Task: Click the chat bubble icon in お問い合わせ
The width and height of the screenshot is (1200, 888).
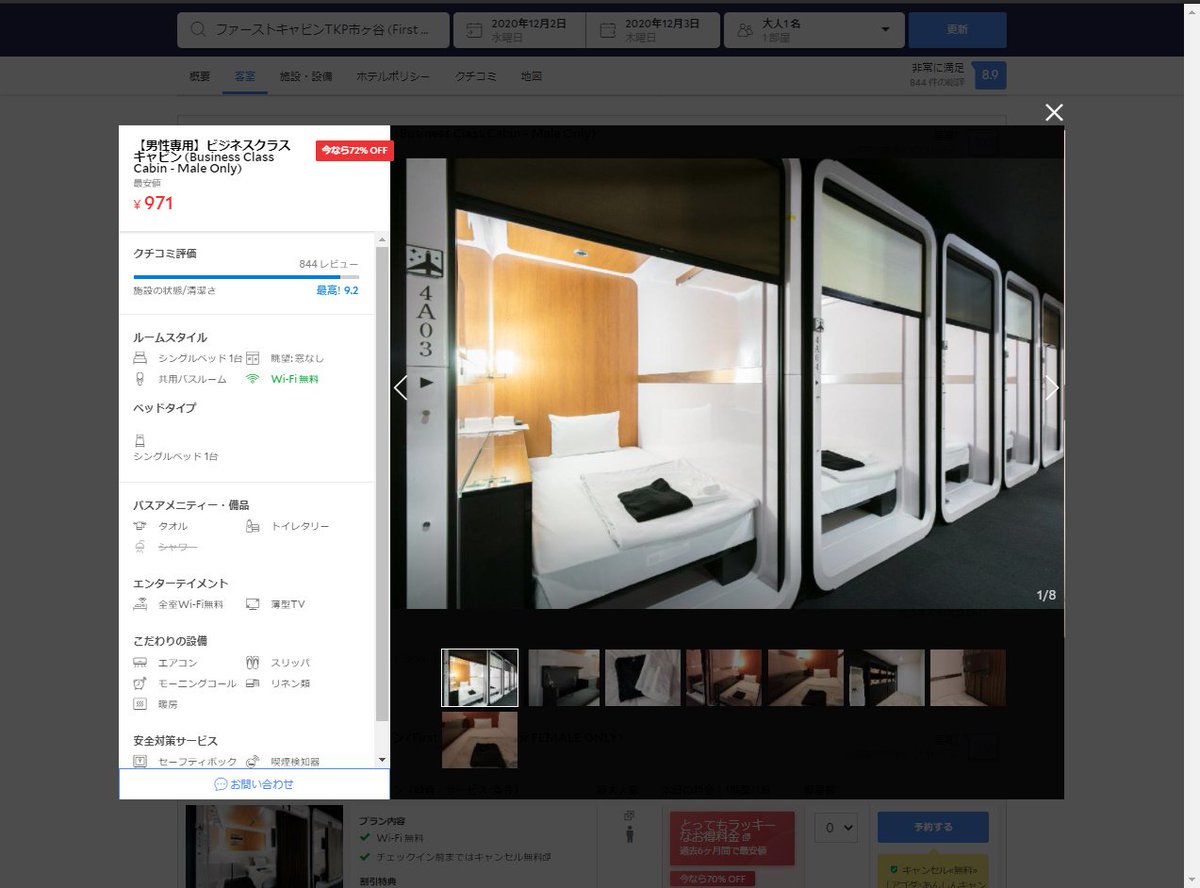Action: [220, 784]
